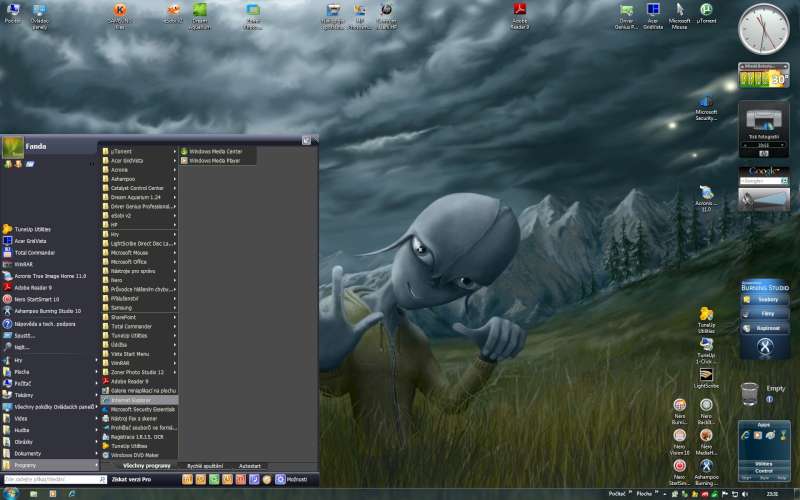This screenshot has height=500, width=800.
Task: Expand the Nero program folder
Action: click(139, 280)
